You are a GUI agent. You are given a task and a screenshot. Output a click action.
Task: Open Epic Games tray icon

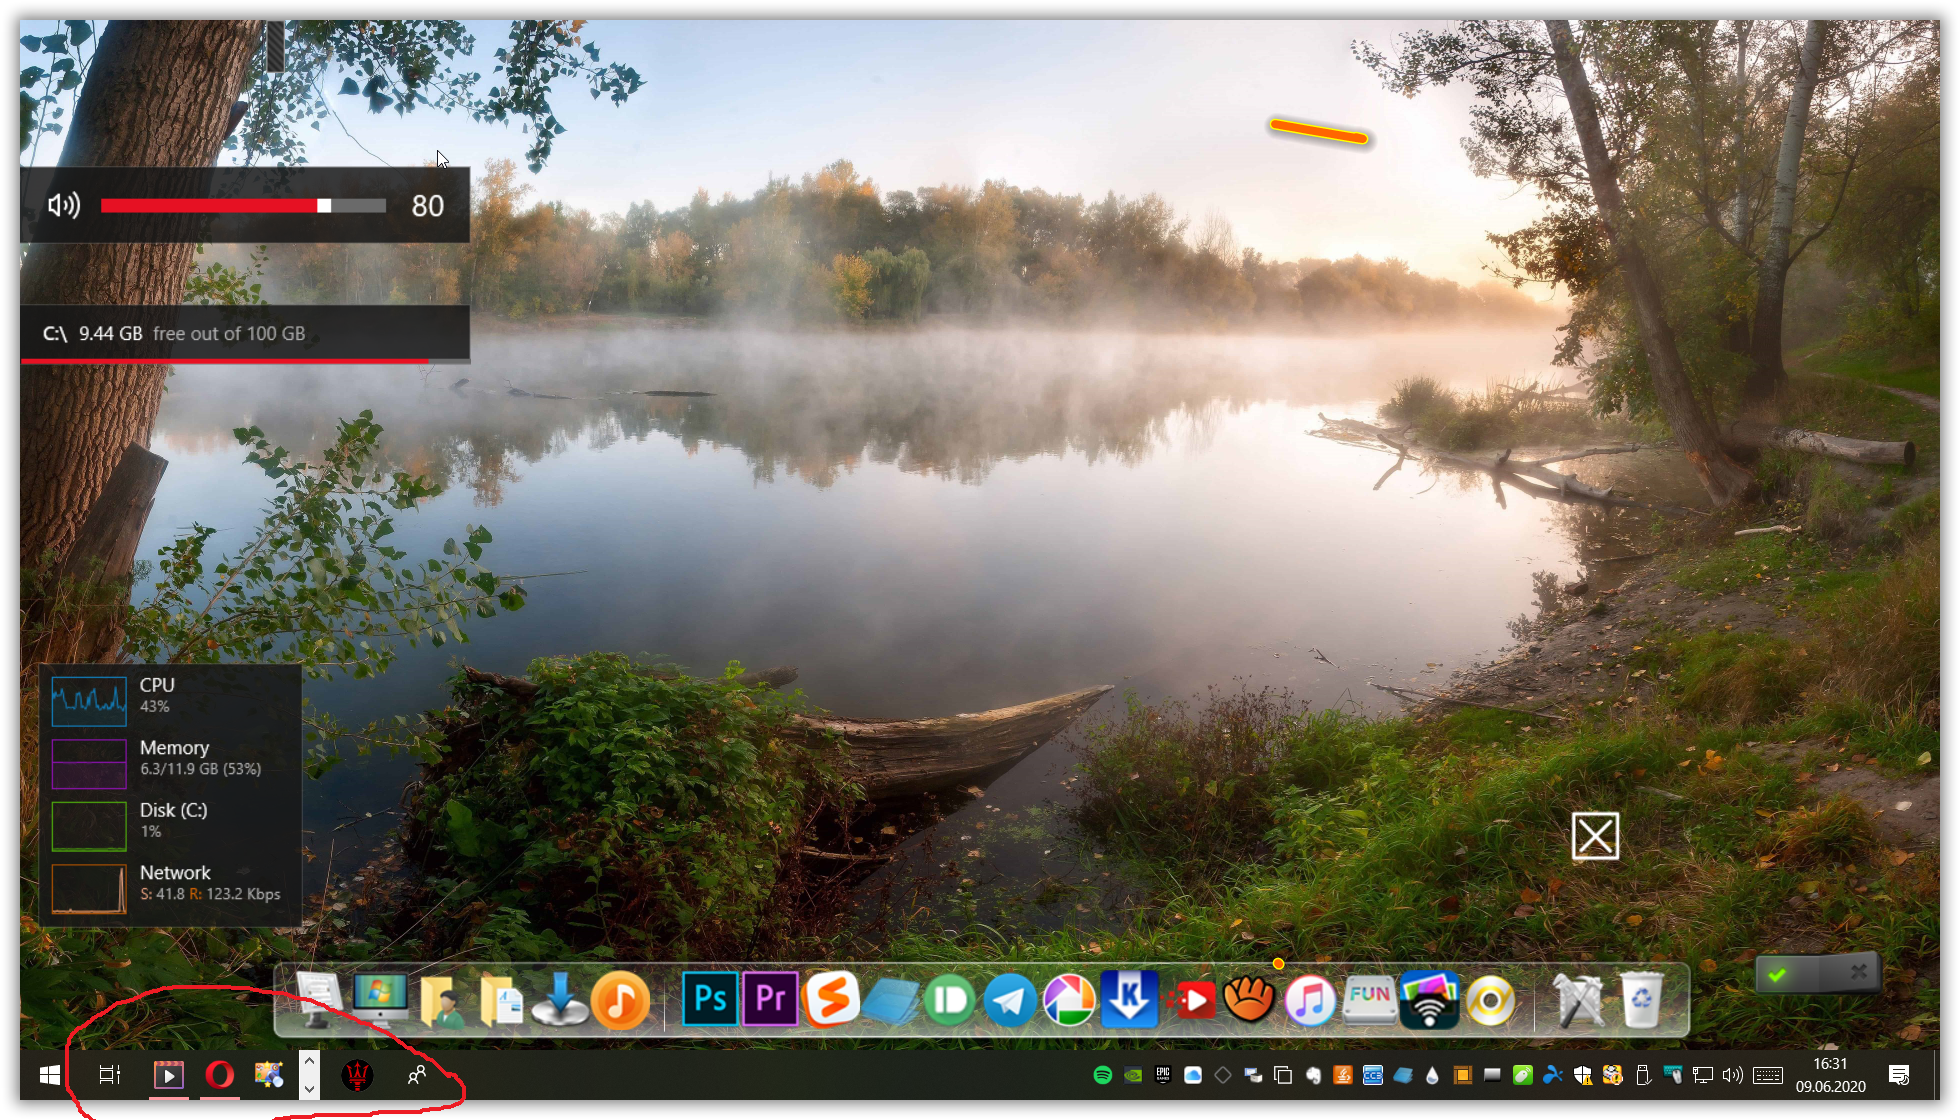(x=1163, y=1075)
